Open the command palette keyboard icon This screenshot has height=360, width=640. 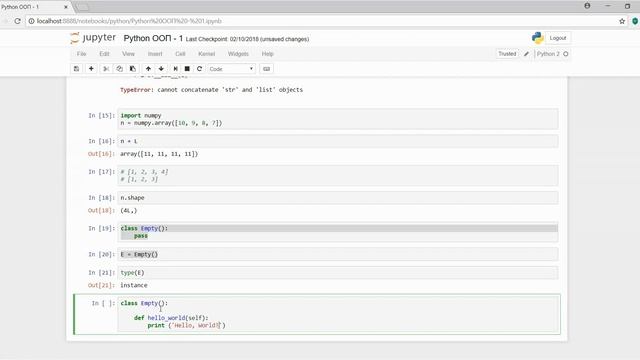(x=267, y=69)
